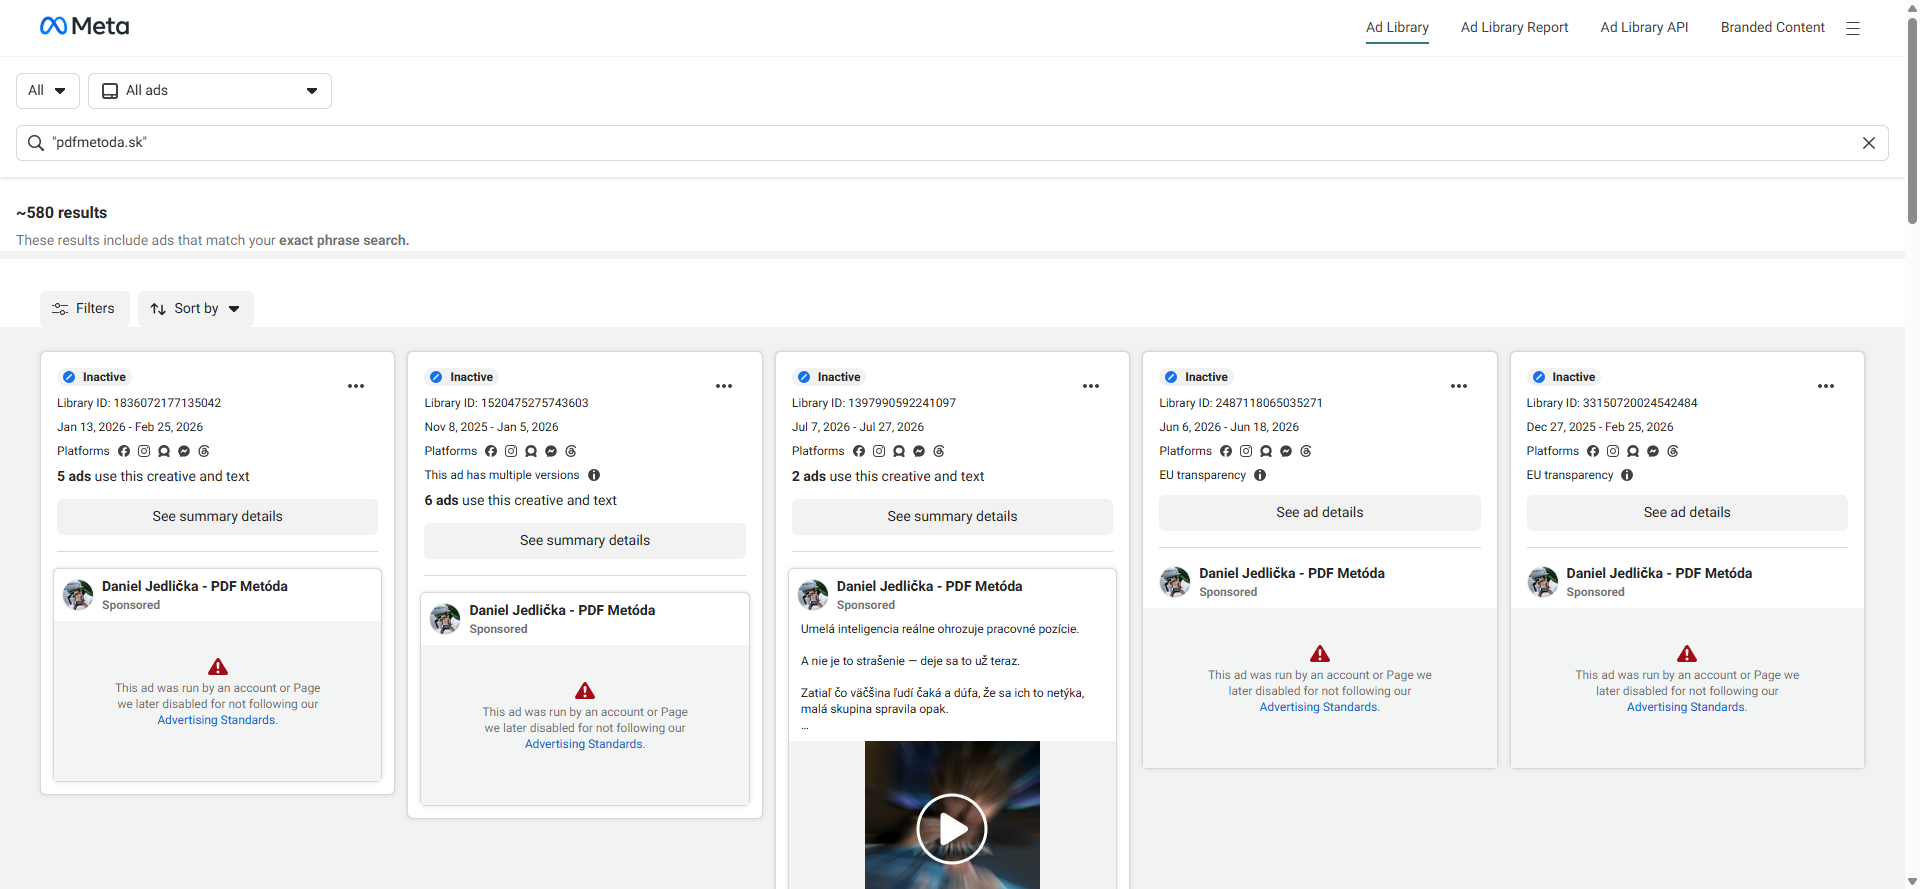Play the video in the Jul 7, 2026 ad
Viewport: 1920px width, 889px height.
pyautogui.click(x=952, y=828)
